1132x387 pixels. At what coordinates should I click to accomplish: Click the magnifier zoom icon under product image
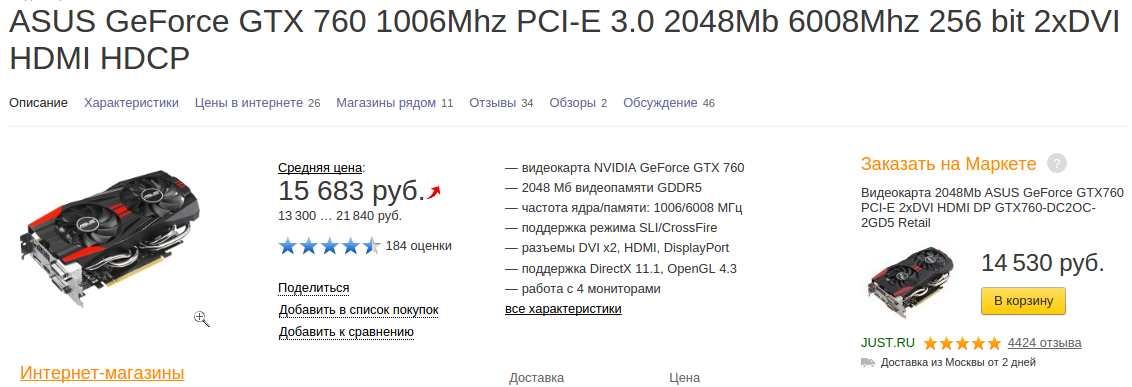click(202, 318)
